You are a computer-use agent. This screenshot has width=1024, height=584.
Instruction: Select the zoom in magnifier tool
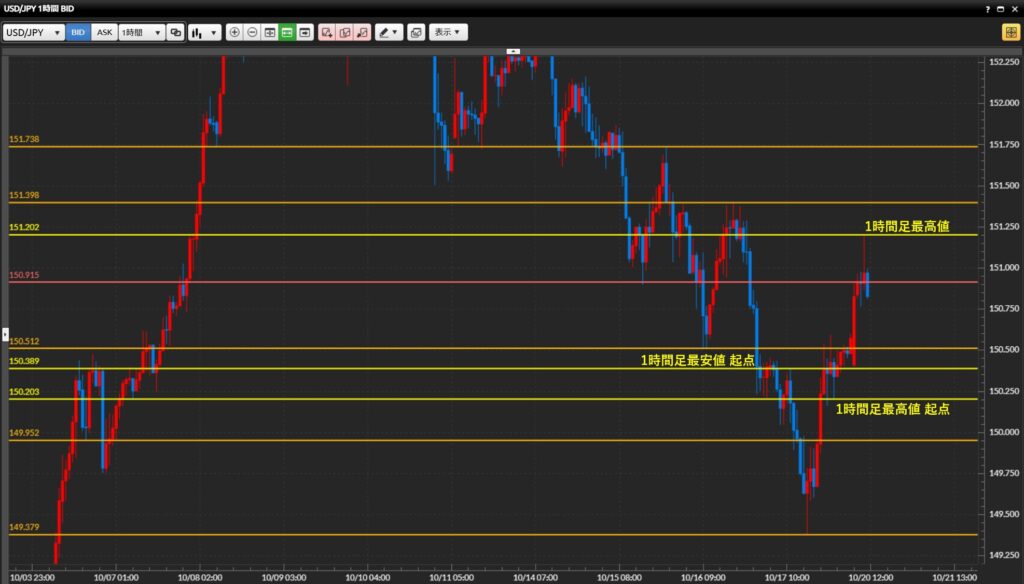coord(234,32)
